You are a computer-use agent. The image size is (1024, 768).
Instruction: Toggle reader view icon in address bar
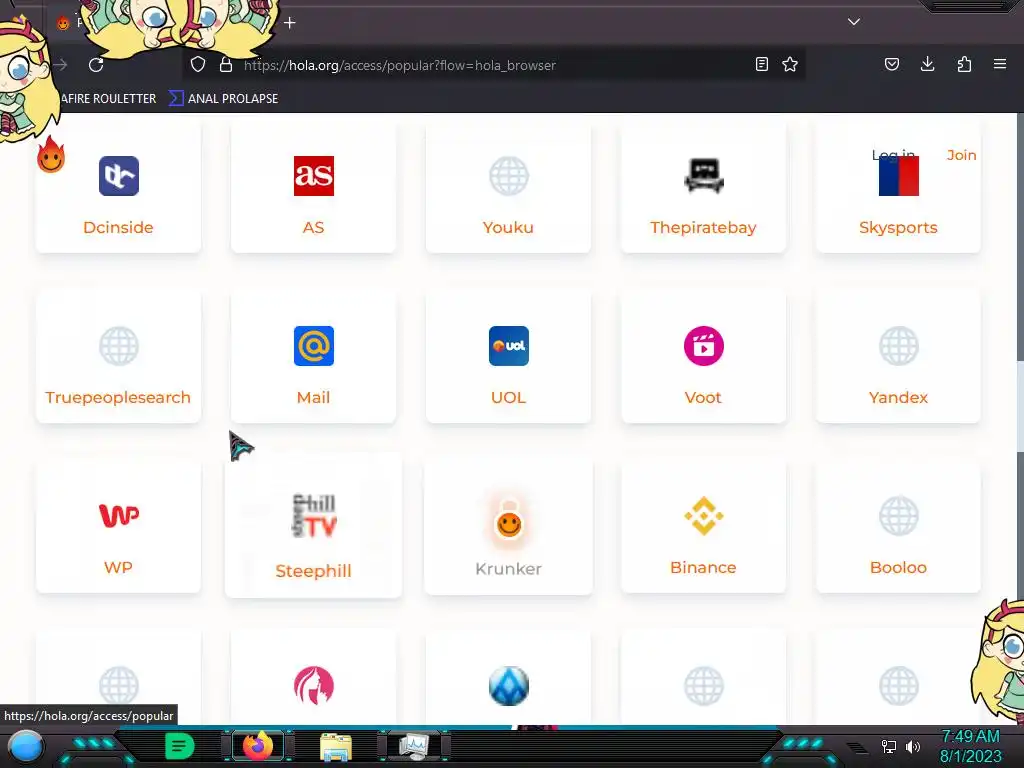(x=761, y=64)
